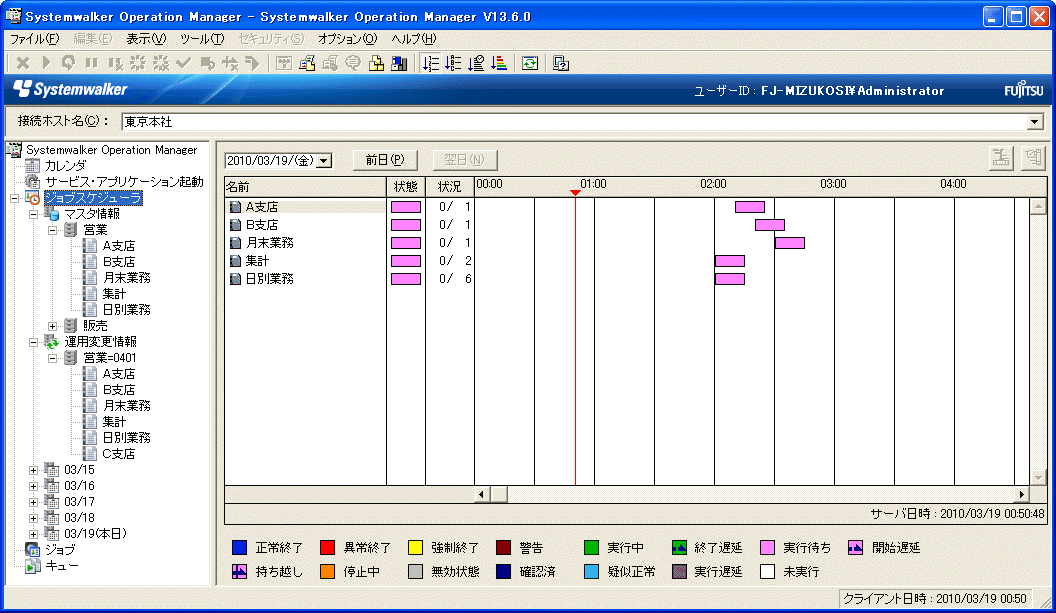The image size is (1056, 613).
Task: Click the pause toolbar icon
Action: click(92, 63)
